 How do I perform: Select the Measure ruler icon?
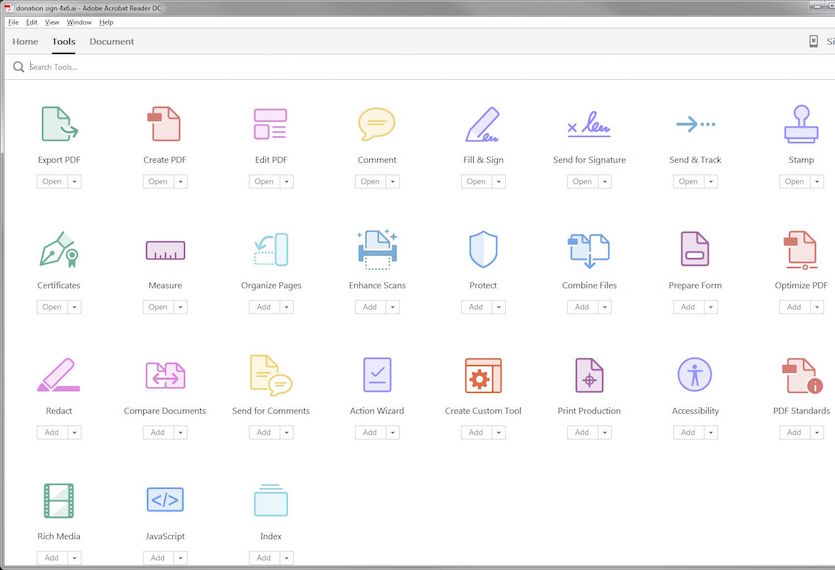165,250
